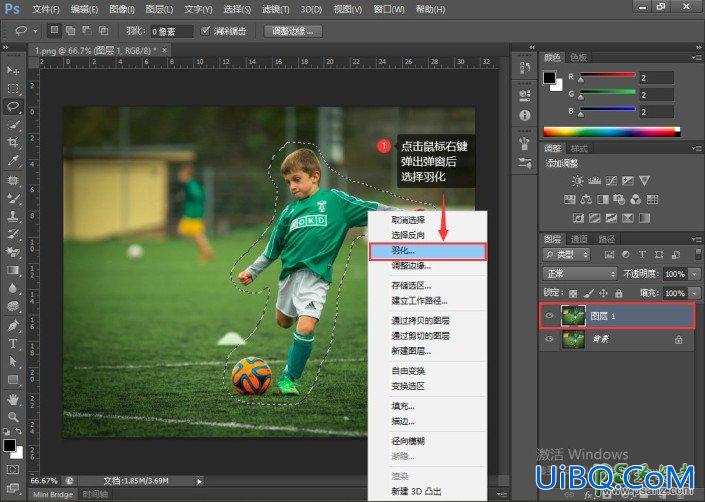
Task: Open the layer filter 类型 dropdown
Action: 567,254
